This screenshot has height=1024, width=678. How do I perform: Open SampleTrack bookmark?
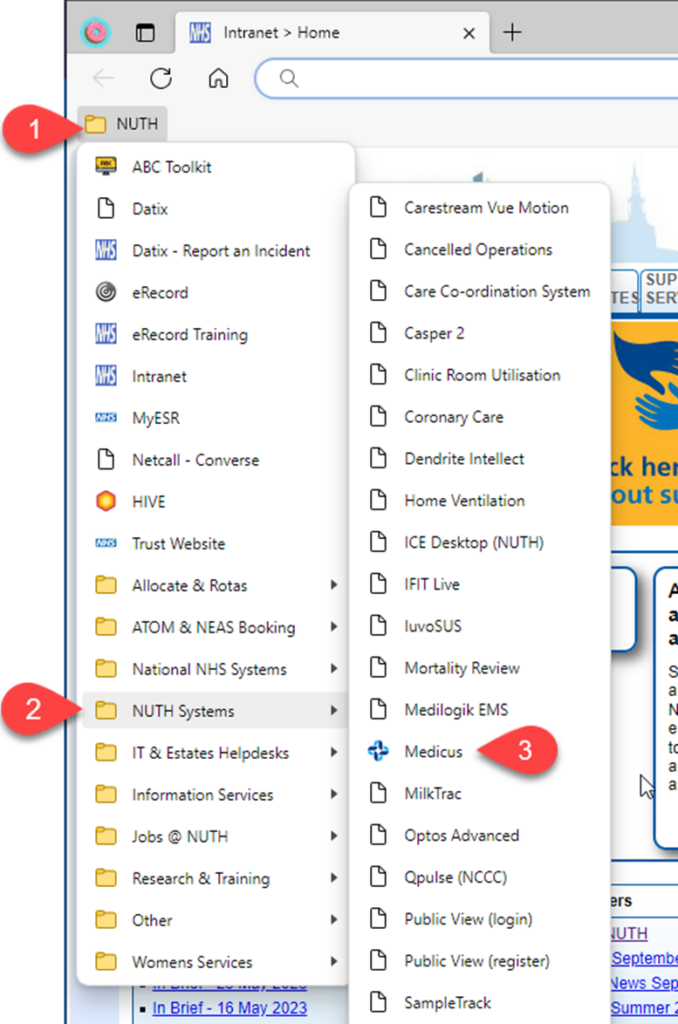tap(479, 1002)
